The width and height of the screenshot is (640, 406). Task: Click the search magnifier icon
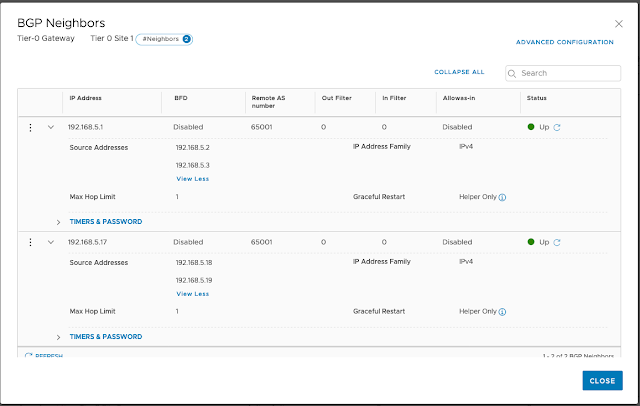click(513, 73)
